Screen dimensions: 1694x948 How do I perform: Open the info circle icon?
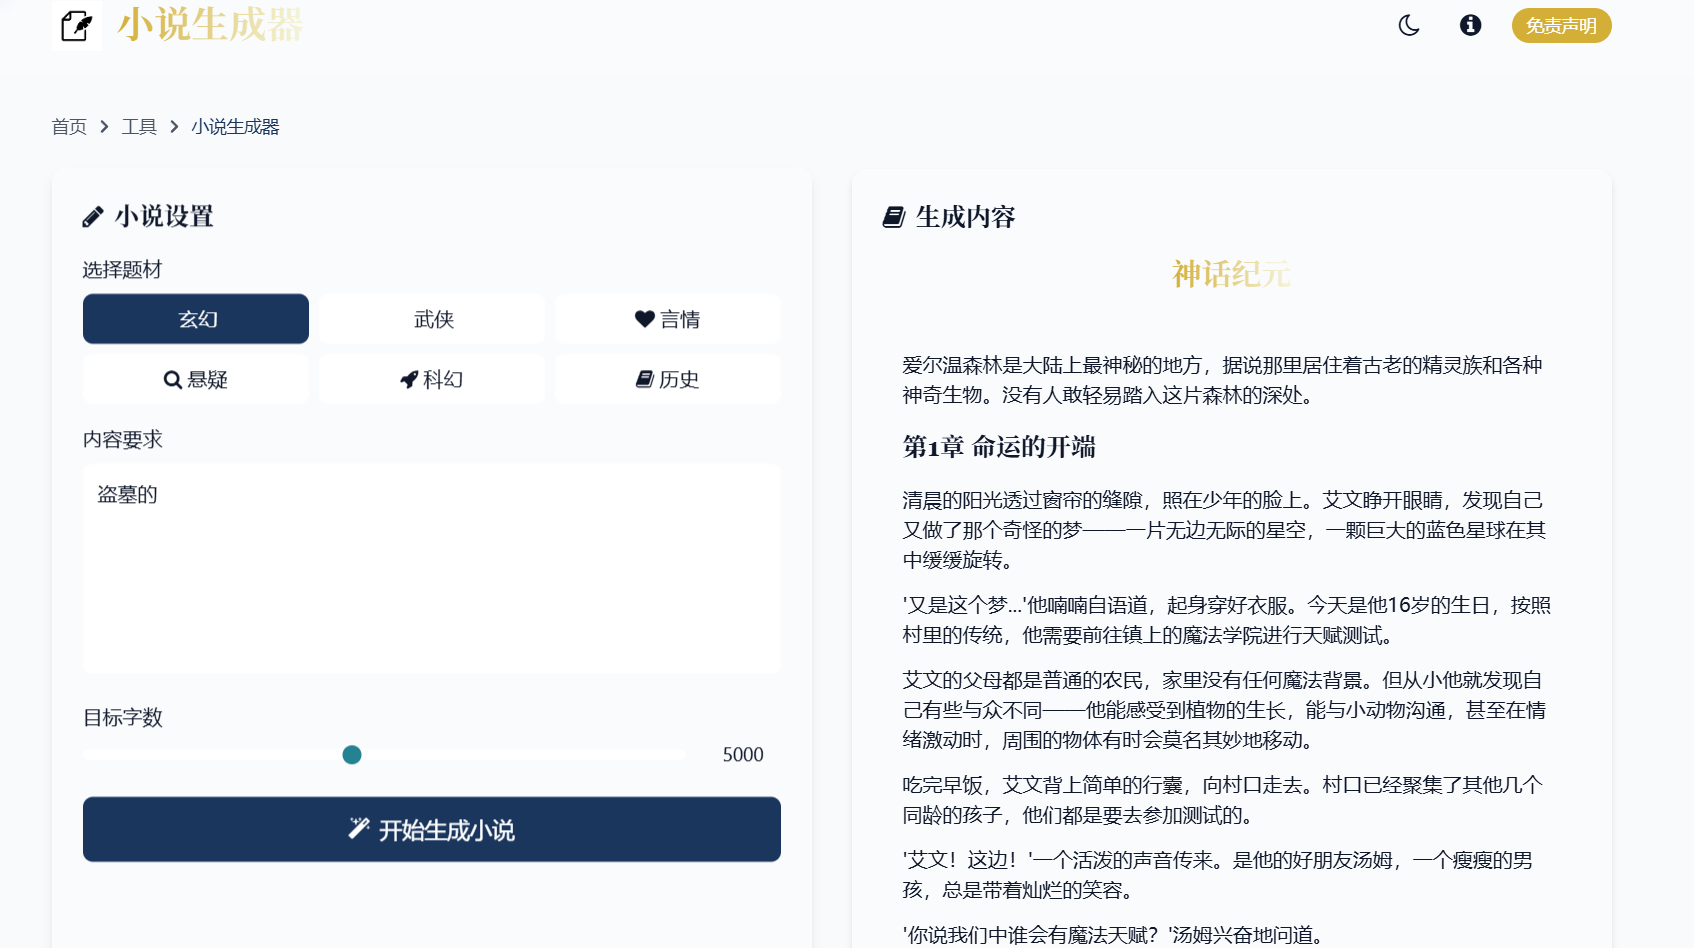coord(1470,25)
